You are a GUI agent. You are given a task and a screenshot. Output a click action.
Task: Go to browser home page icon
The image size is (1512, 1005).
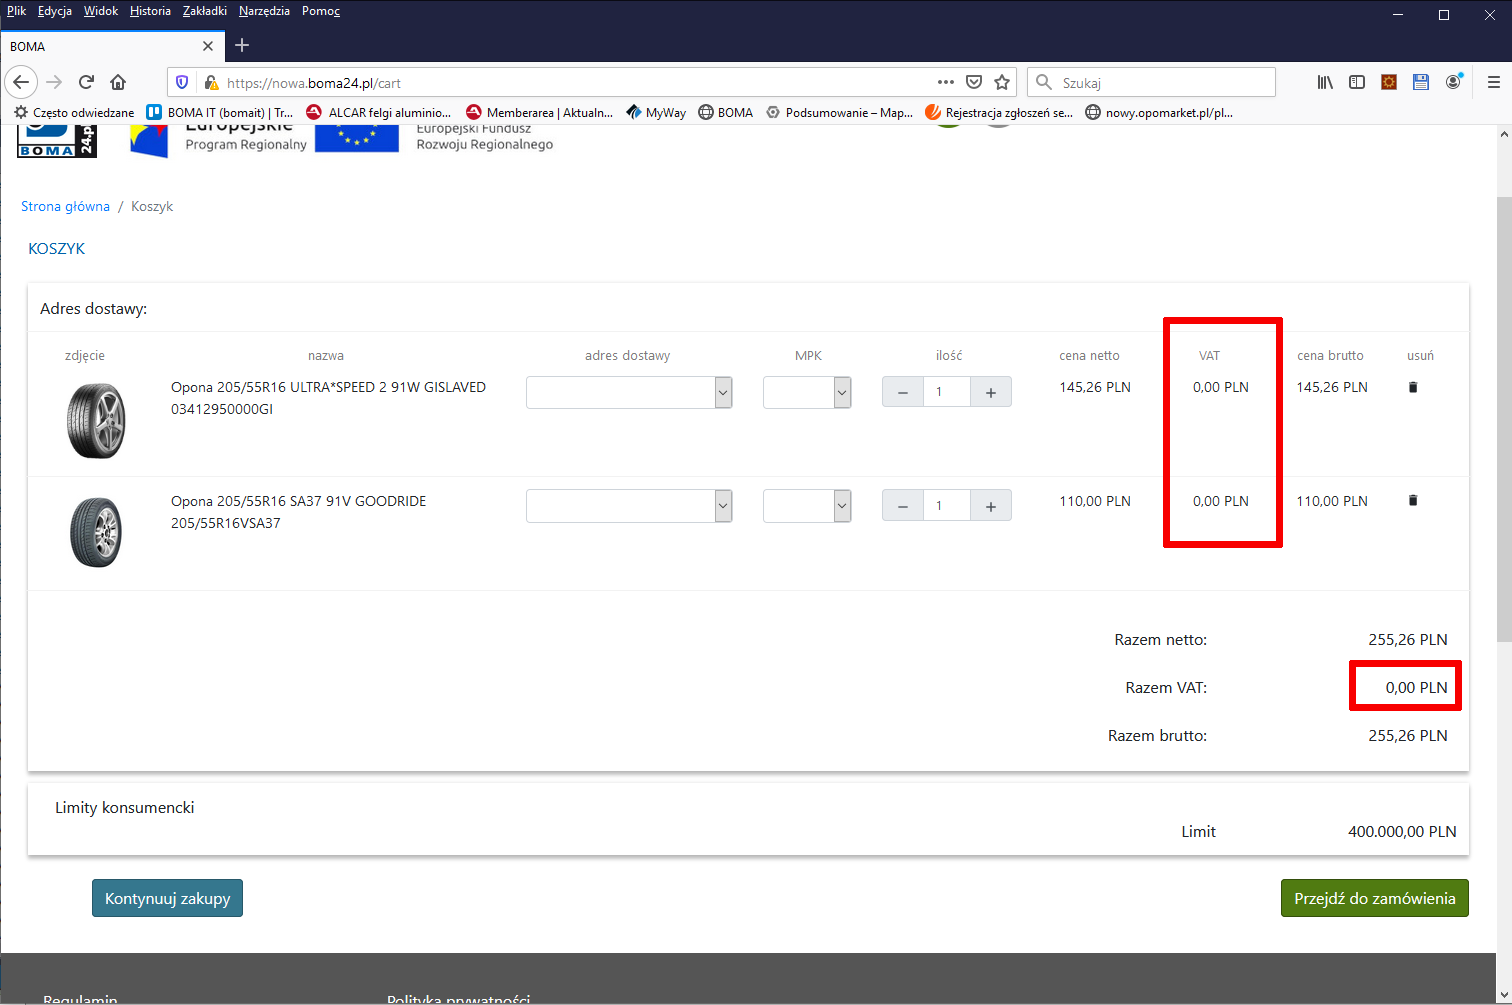click(118, 82)
